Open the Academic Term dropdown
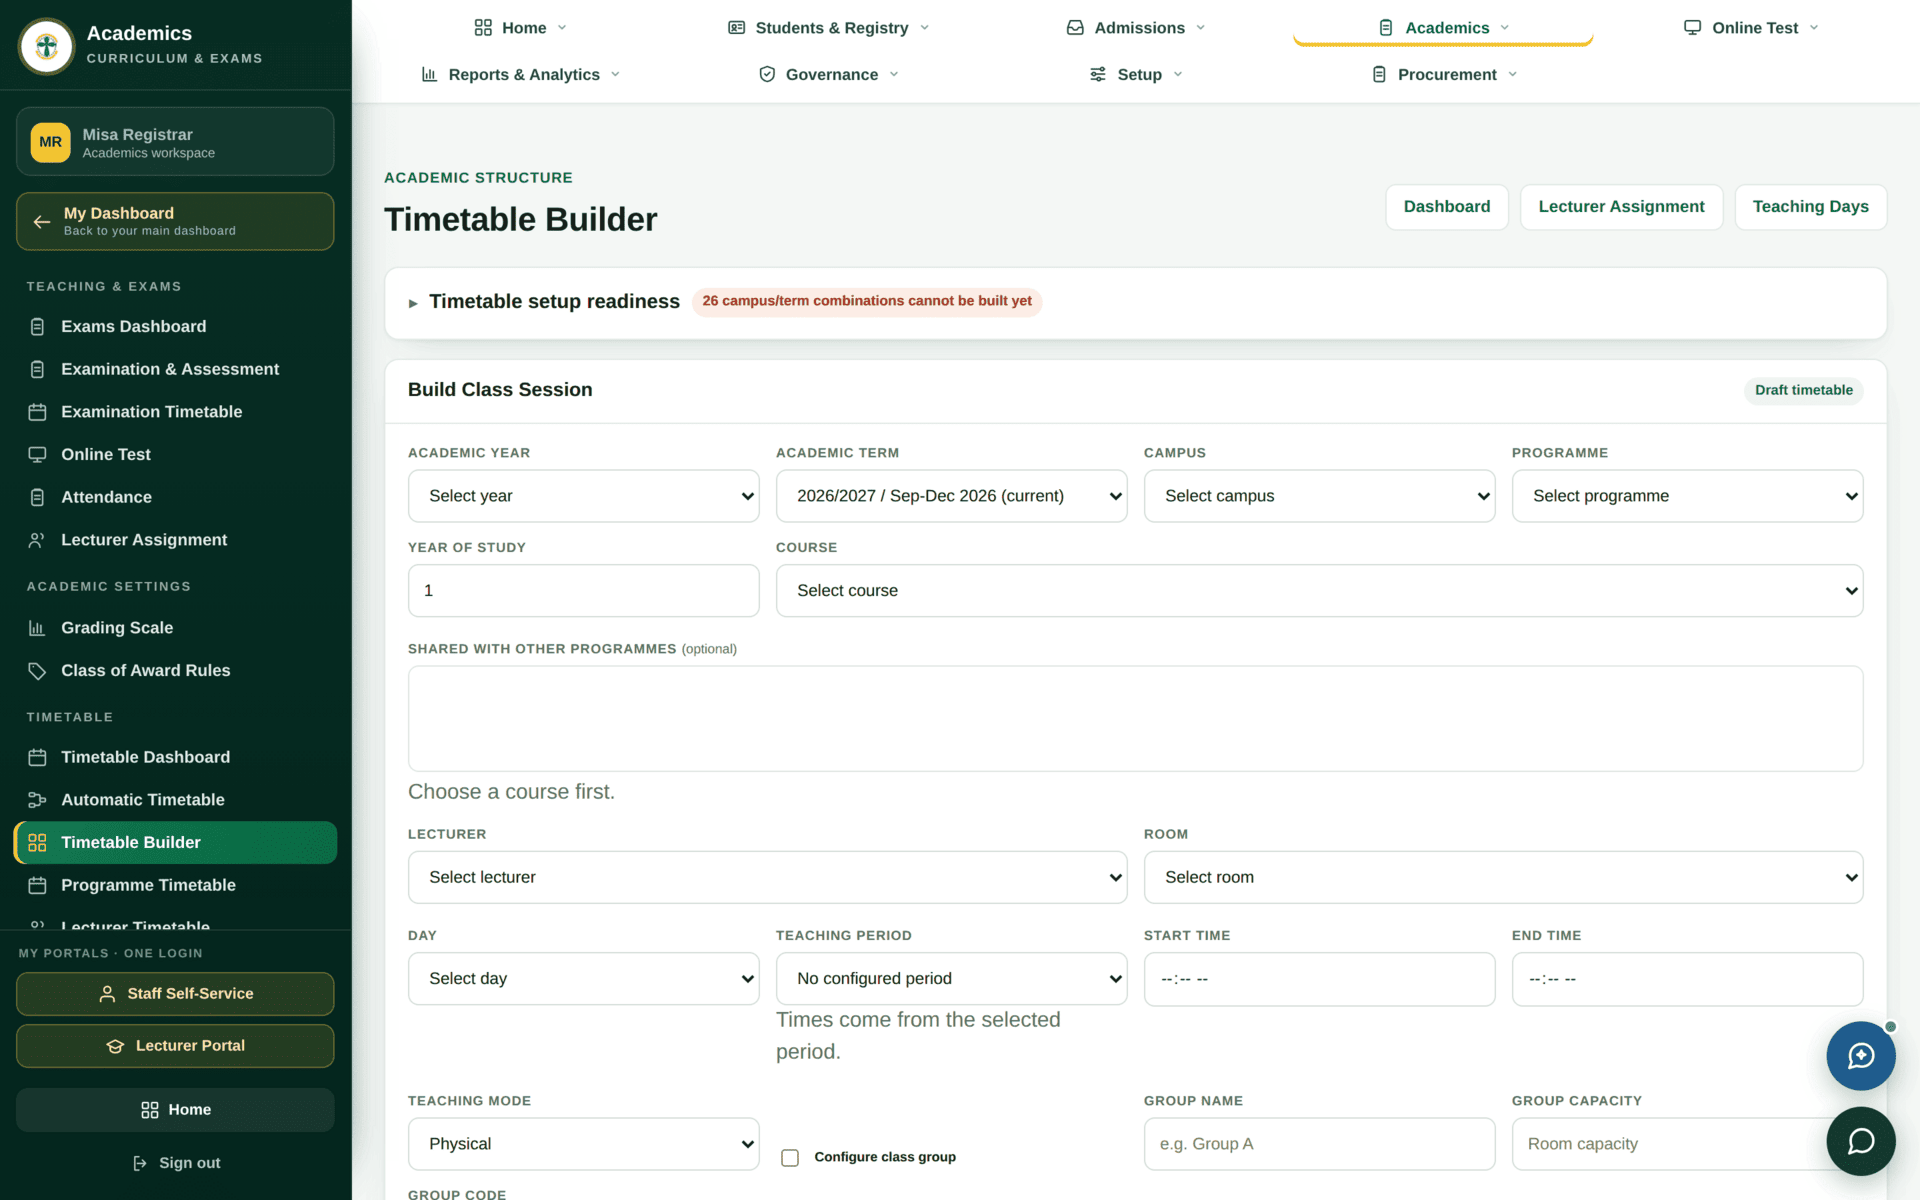This screenshot has width=1920, height=1200. pyautogui.click(x=951, y=496)
